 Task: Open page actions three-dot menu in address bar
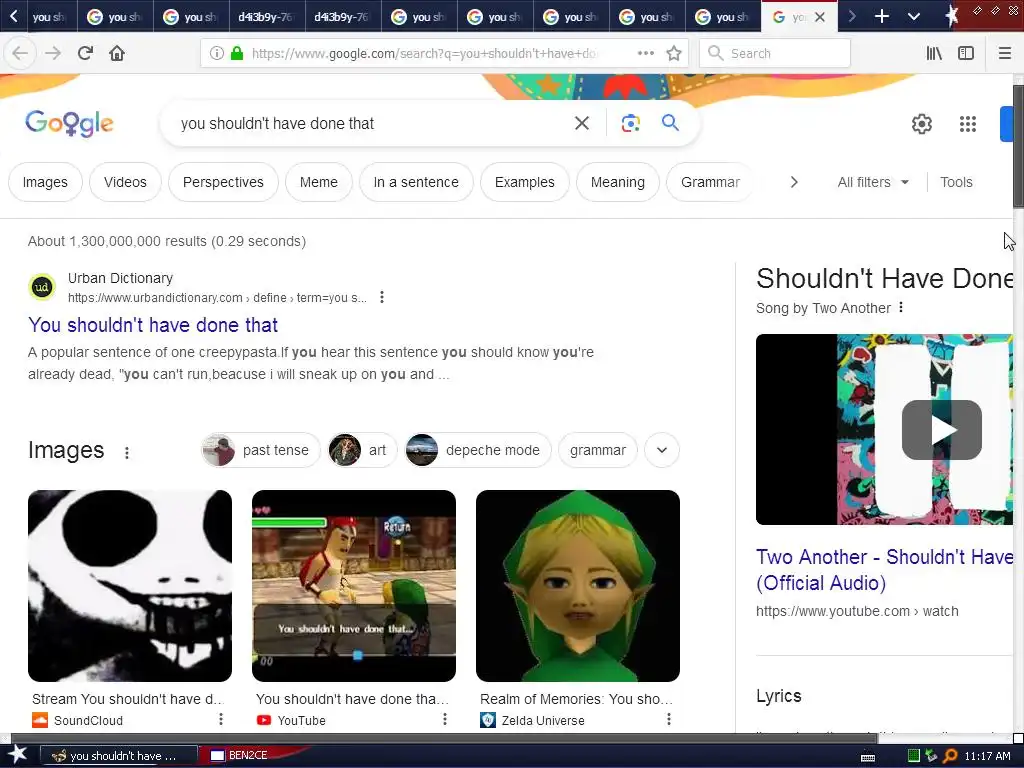645,53
